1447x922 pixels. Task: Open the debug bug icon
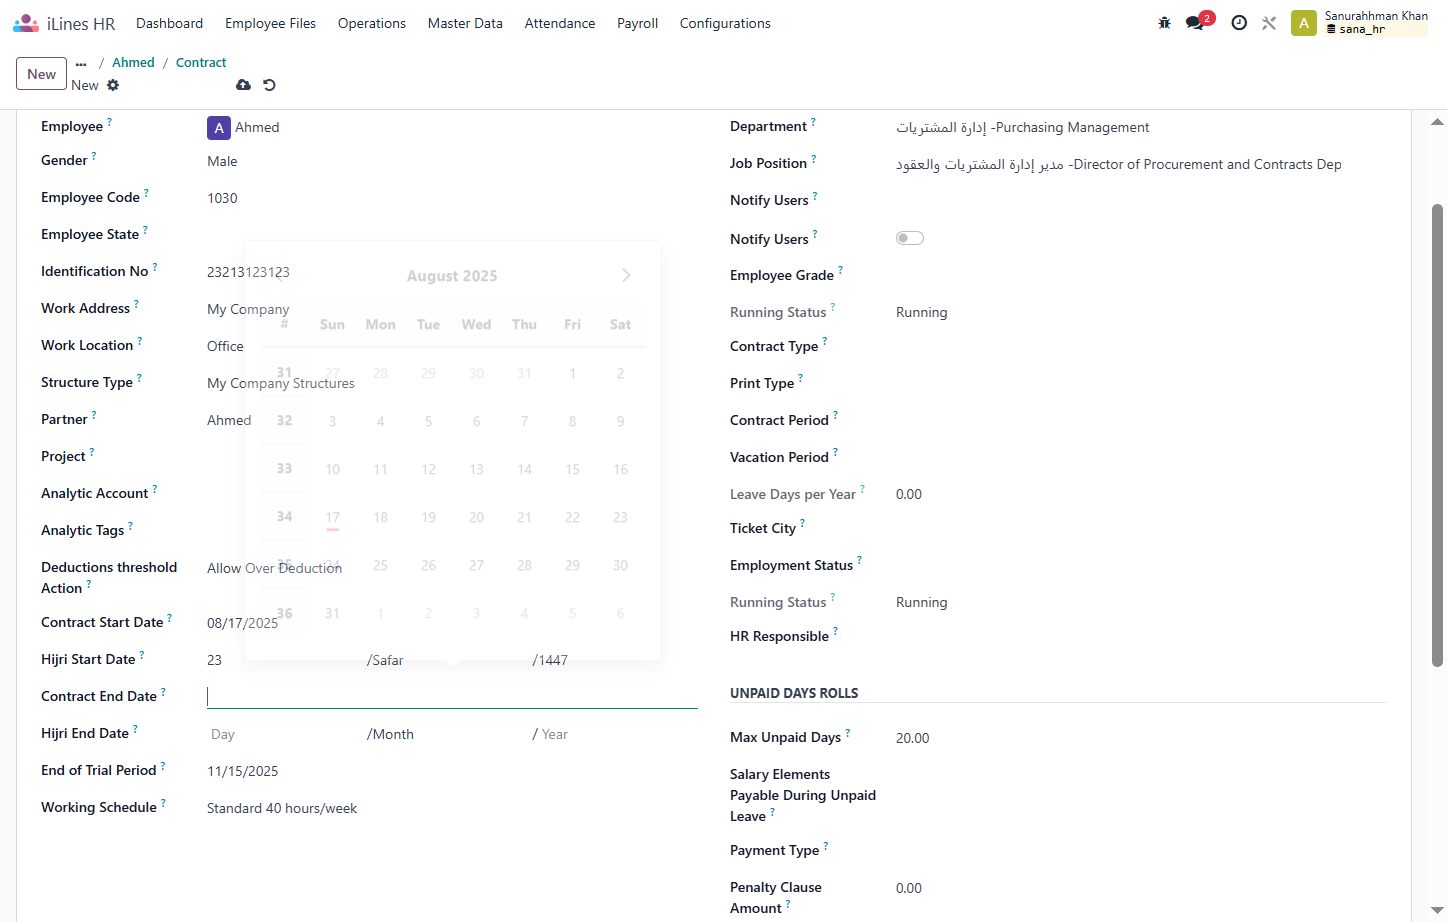click(1164, 23)
